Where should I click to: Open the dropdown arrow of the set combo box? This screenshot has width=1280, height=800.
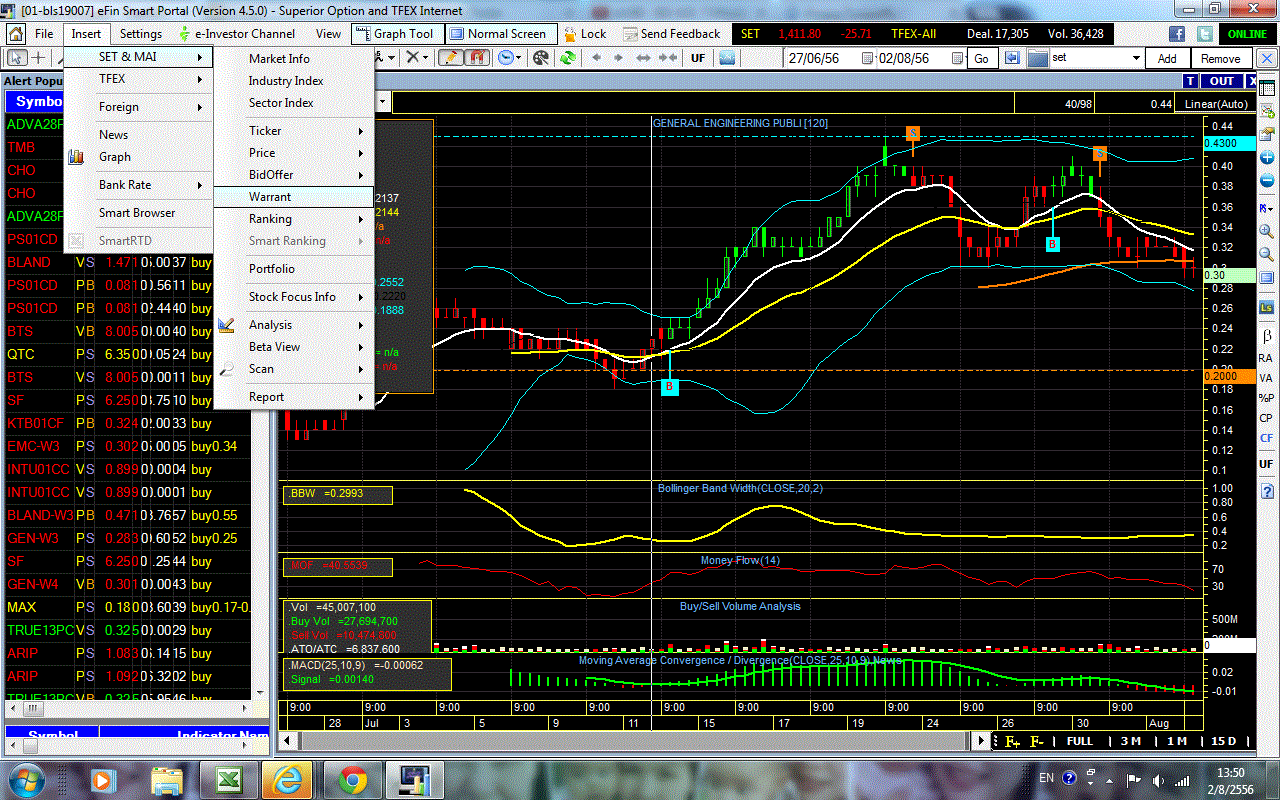[1135, 58]
